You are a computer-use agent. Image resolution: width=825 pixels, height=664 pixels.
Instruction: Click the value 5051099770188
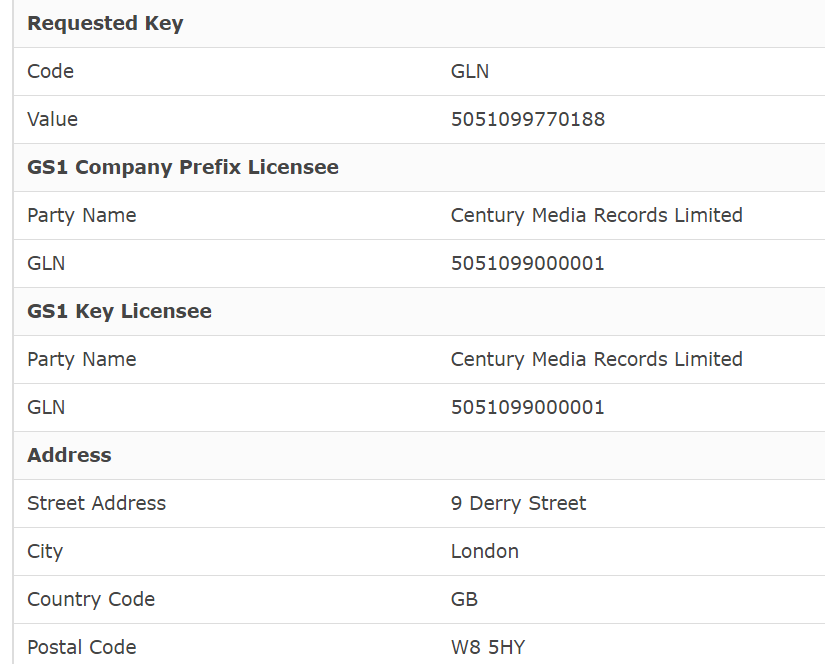528,119
